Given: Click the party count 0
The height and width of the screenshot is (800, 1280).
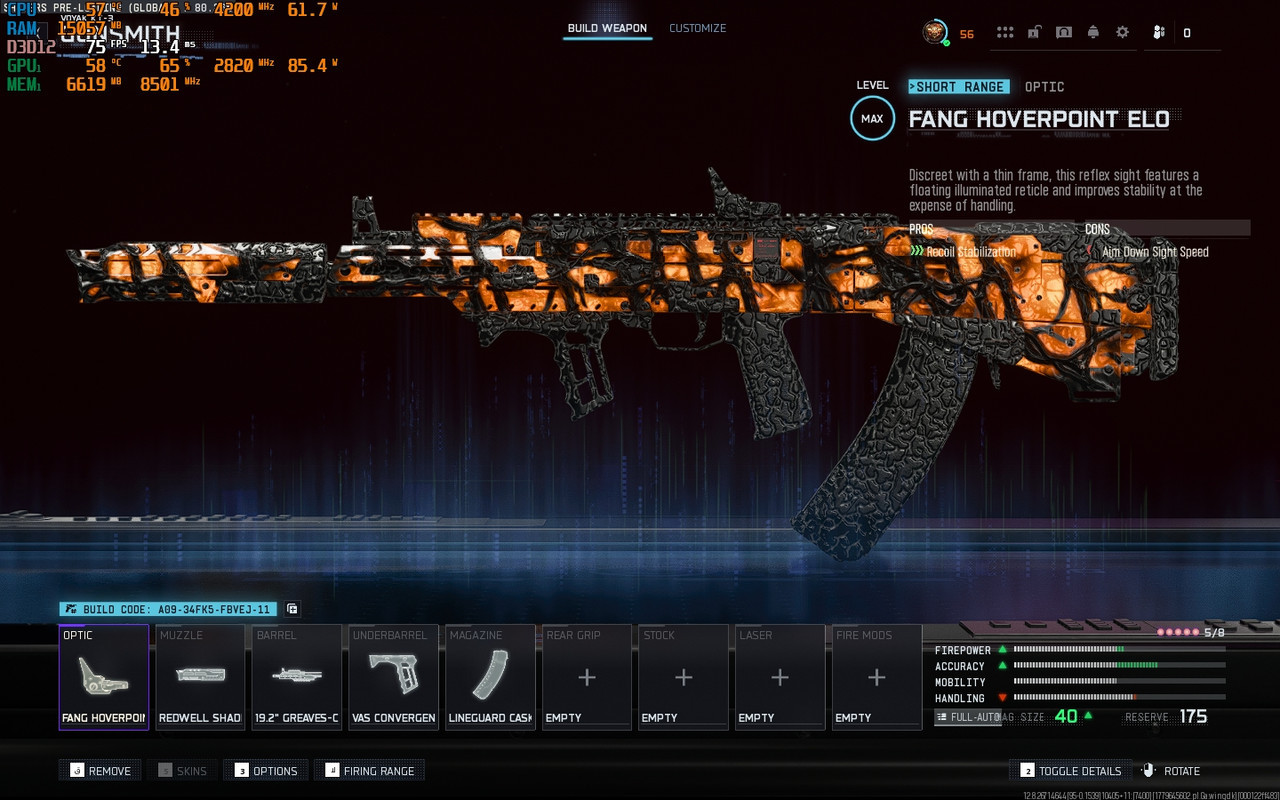Looking at the screenshot, I should pos(1187,33).
